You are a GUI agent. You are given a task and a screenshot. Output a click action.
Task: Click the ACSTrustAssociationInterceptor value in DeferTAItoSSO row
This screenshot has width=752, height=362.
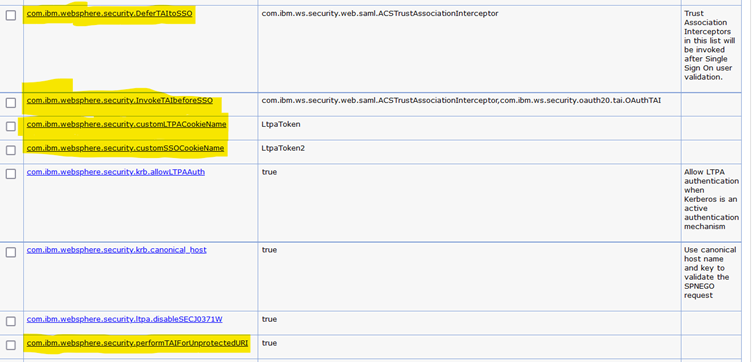coord(380,13)
